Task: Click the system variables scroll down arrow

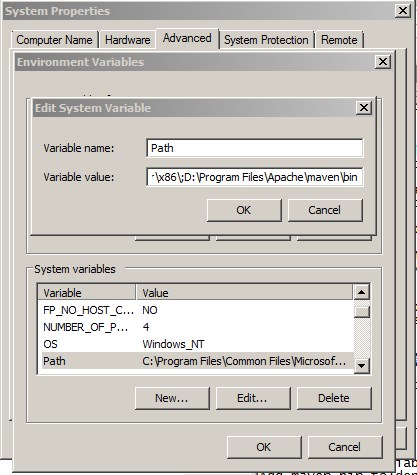Action: coord(362,365)
